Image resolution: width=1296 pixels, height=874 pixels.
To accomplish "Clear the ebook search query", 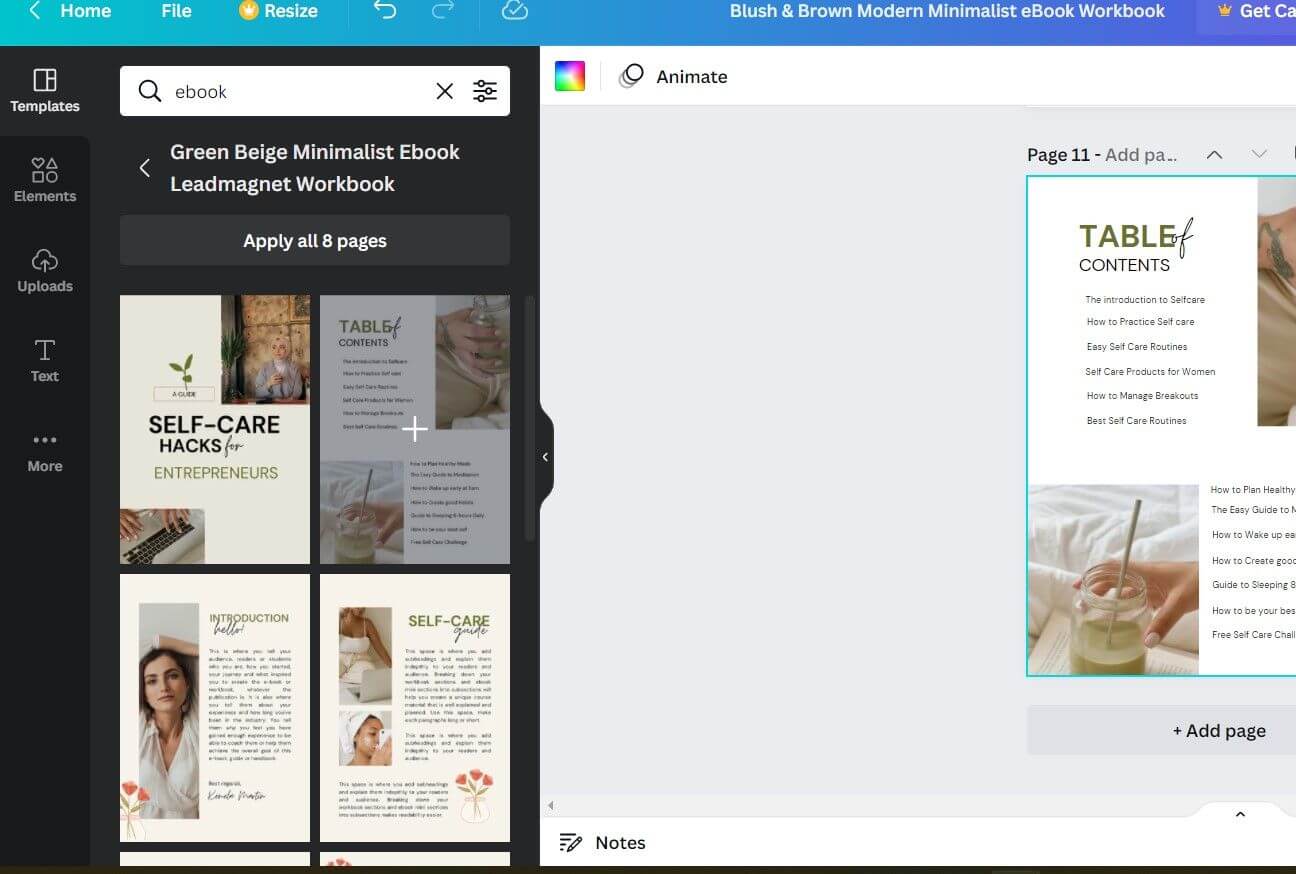I will [x=444, y=90].
